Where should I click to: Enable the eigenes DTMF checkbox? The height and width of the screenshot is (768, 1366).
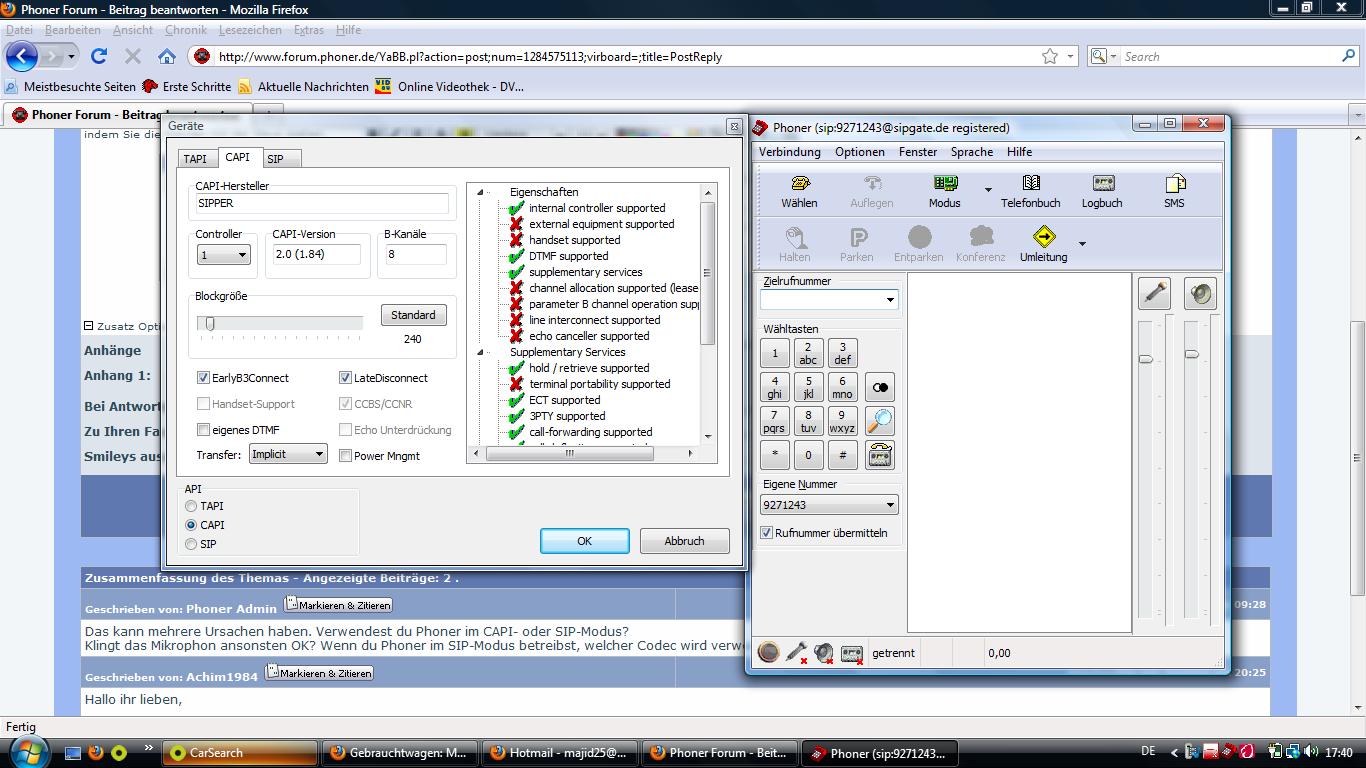[204, 430]
